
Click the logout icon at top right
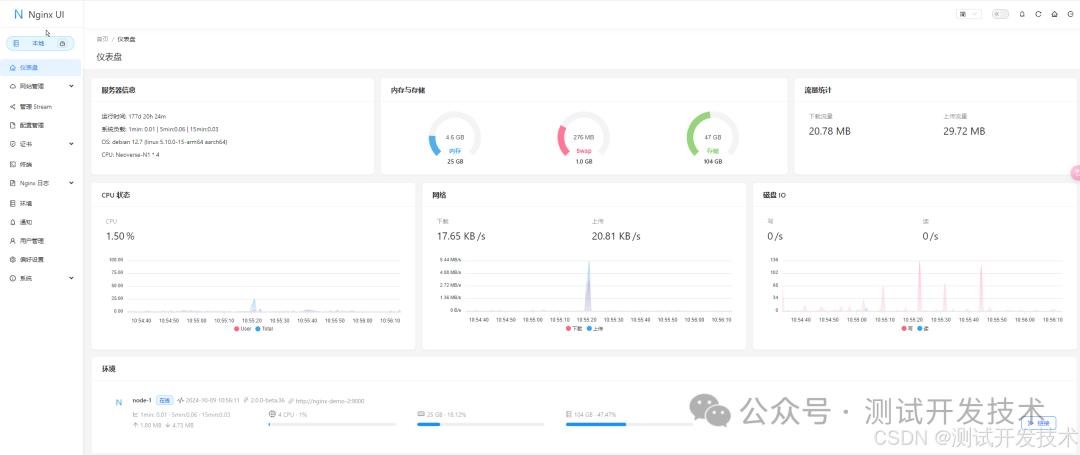click(x=1069, y=14)
